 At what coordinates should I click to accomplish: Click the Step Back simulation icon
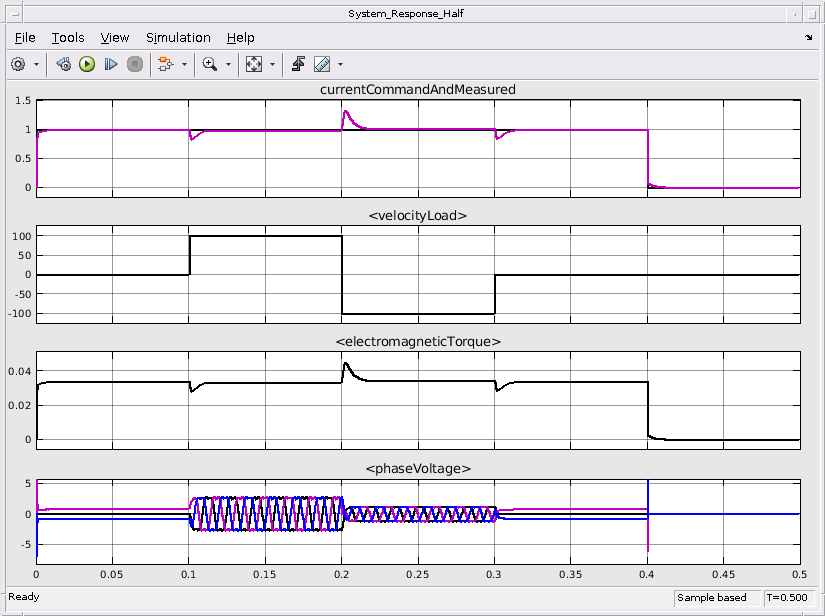pos(64,64)
